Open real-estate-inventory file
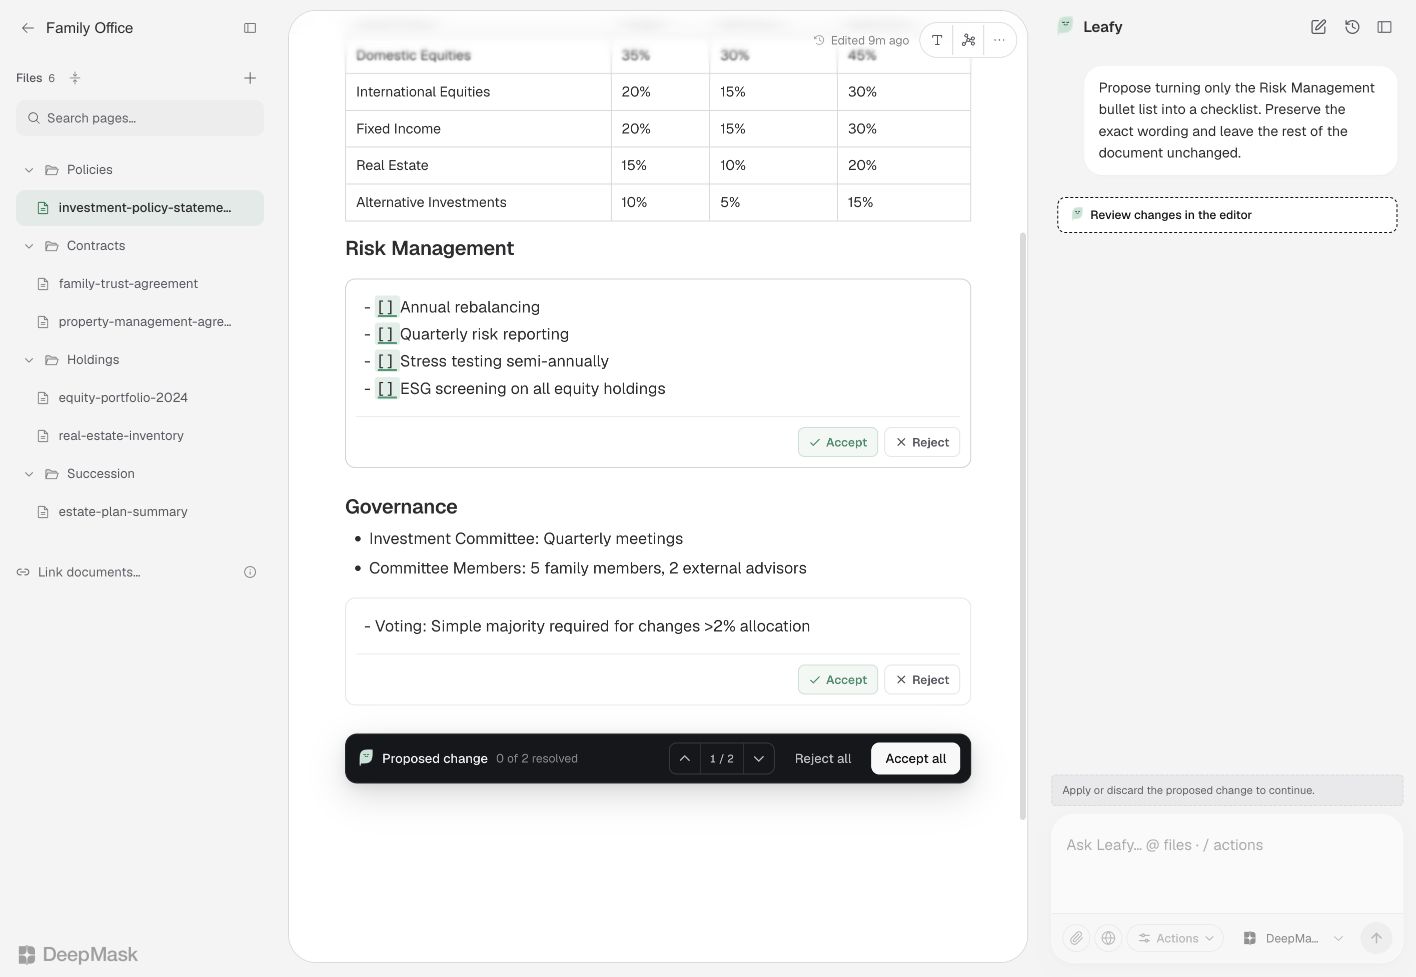This screenshot has width=1416, height=977. coord(140,436)
